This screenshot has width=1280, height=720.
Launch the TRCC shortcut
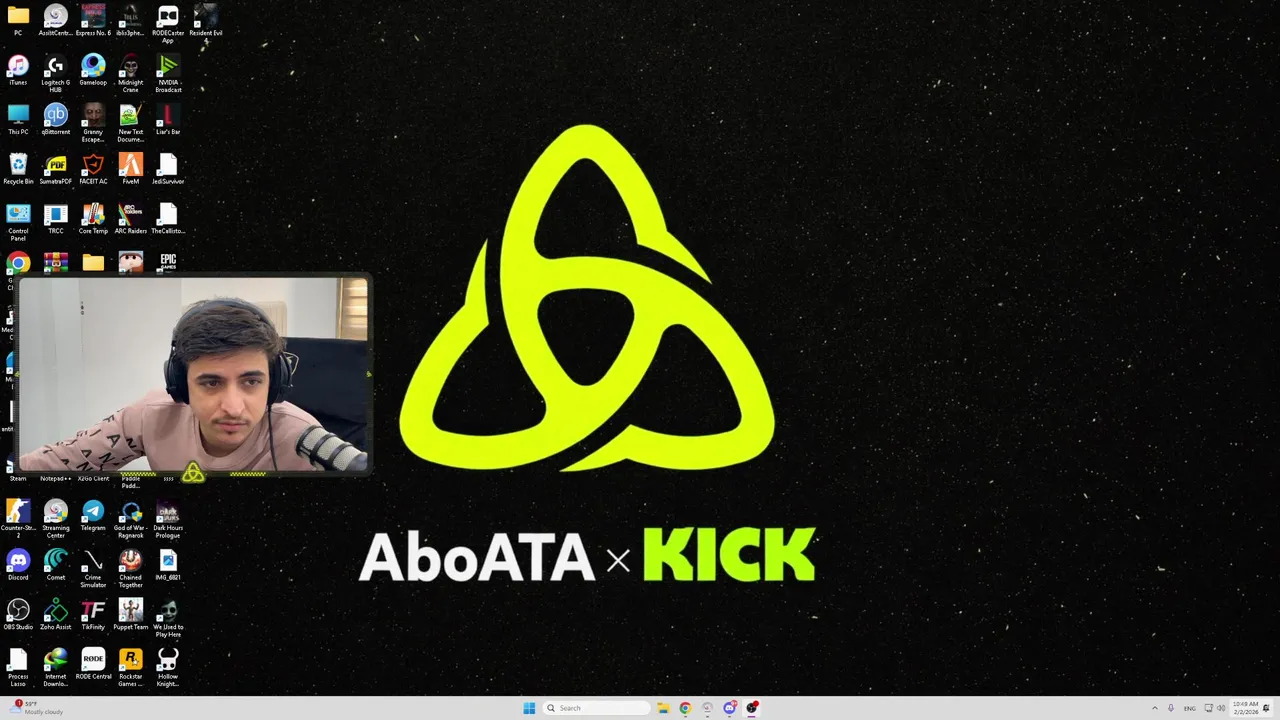click(x=56, y=219)
